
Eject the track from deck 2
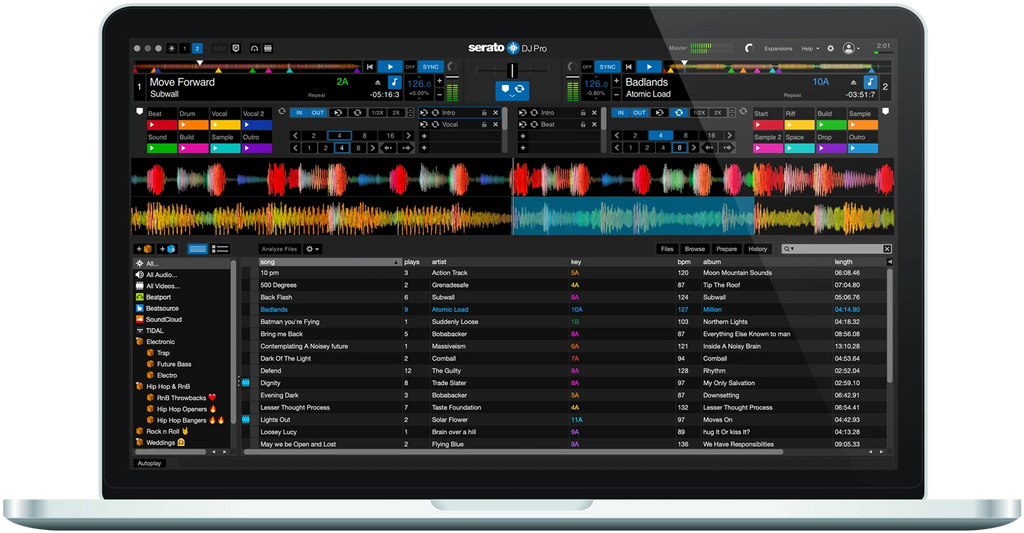853,82
